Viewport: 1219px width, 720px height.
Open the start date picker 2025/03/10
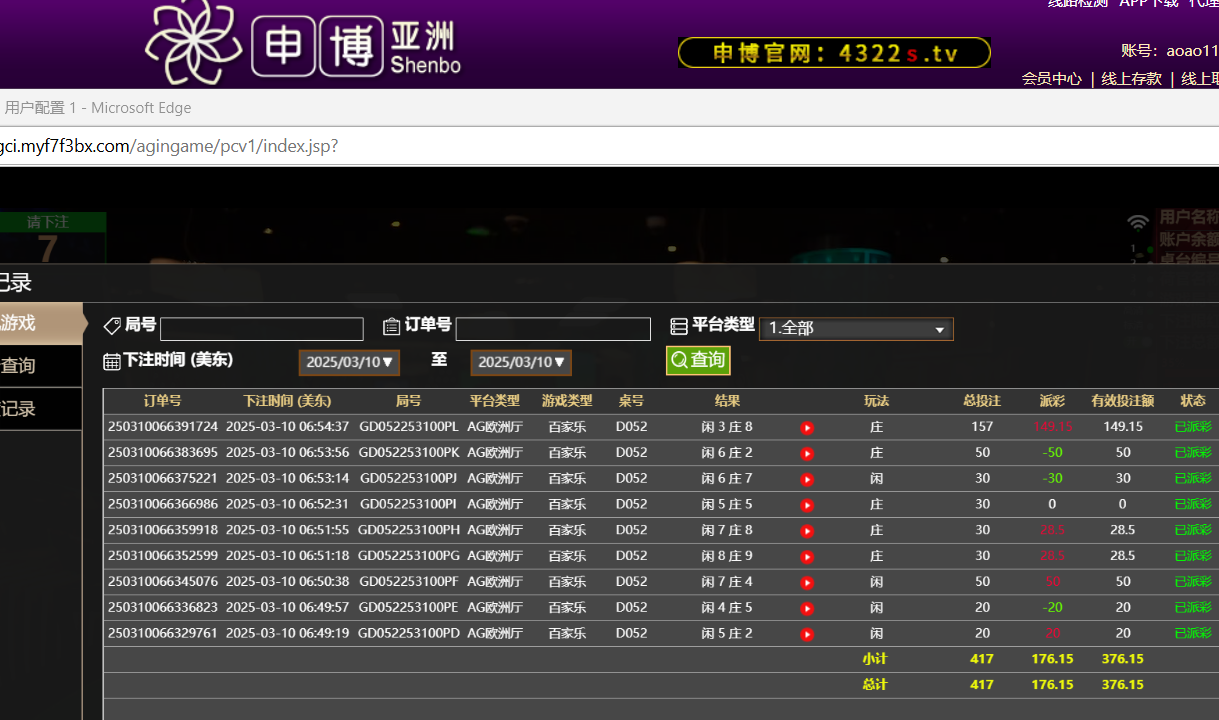[x=350, y=362]
